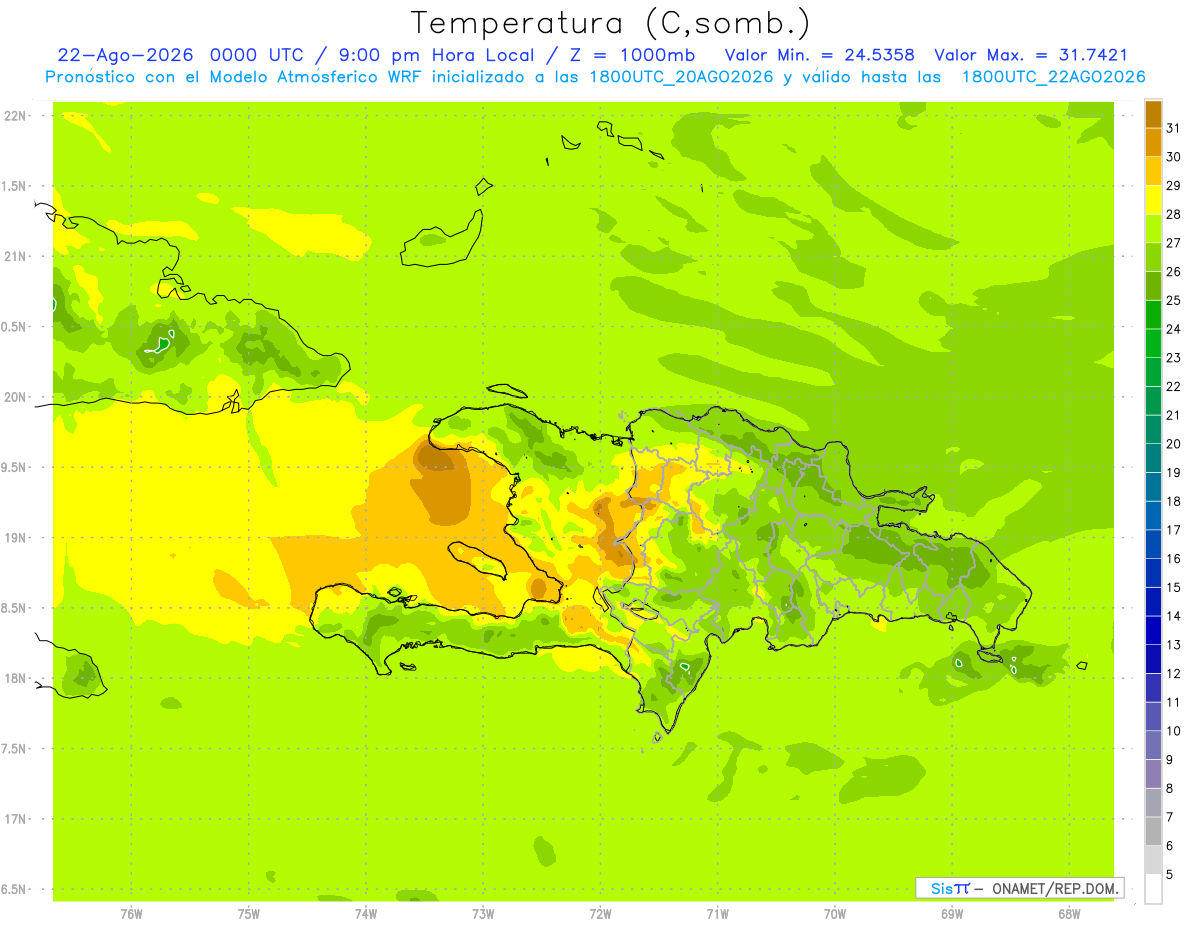Image resolution: width=1200 pixels, height=927 pixels.
Task: Click the colorbar value "31"
Action: (x=1174, y=128)
